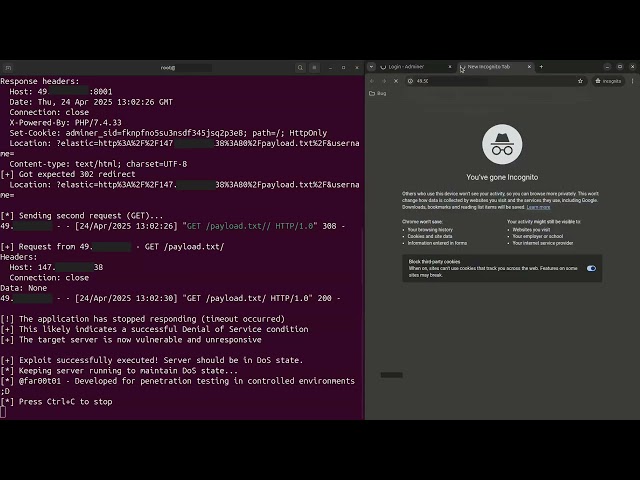Close the Login - Adminer tab

tap(450, 67)
